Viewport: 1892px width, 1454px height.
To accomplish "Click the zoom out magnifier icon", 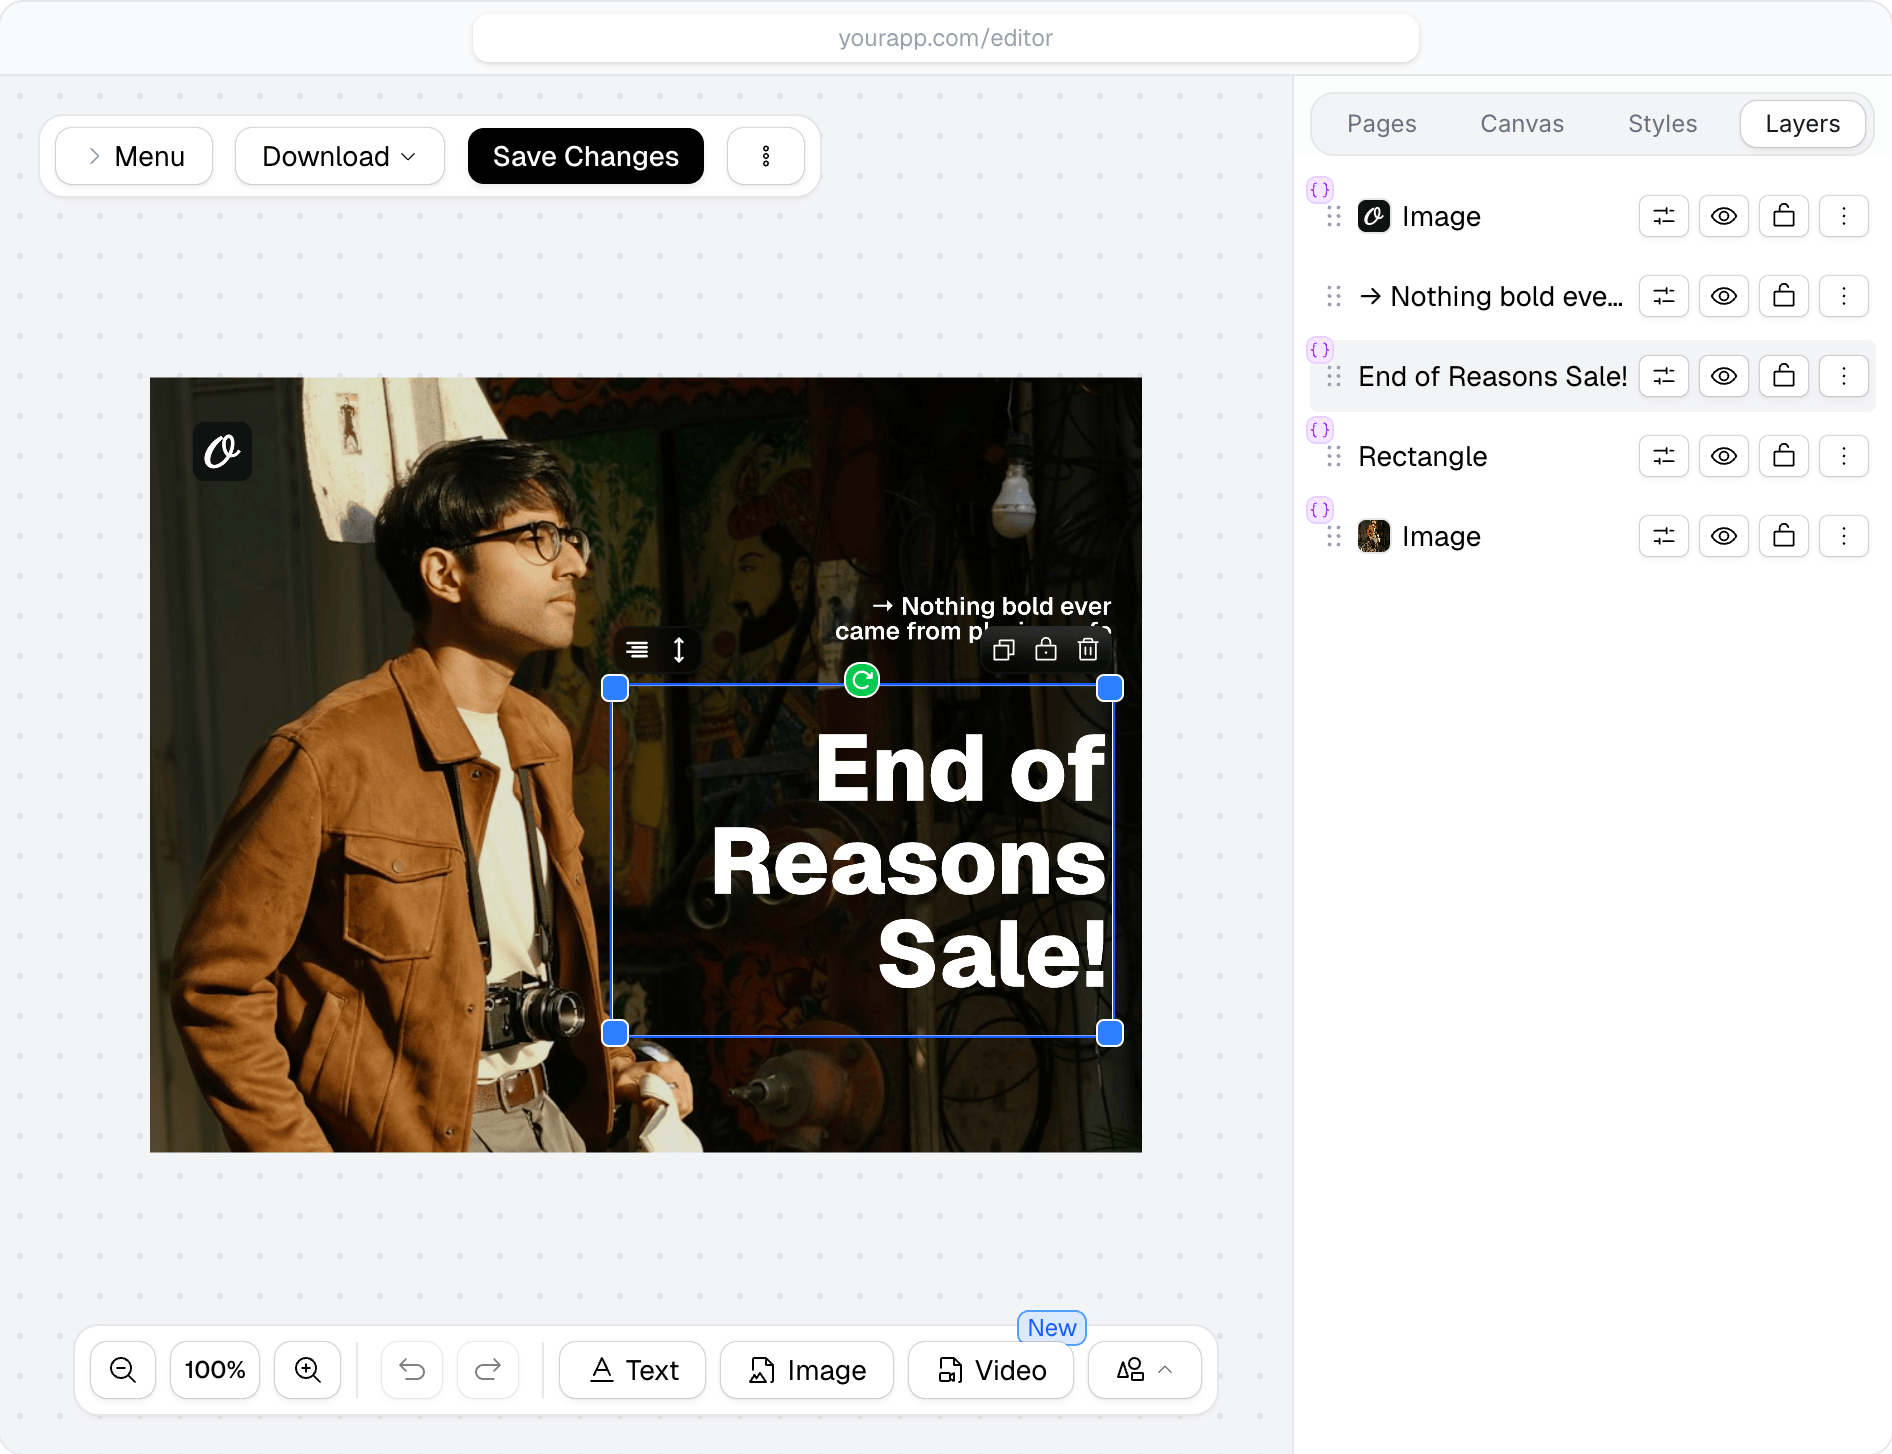I will click(123, 1370).
